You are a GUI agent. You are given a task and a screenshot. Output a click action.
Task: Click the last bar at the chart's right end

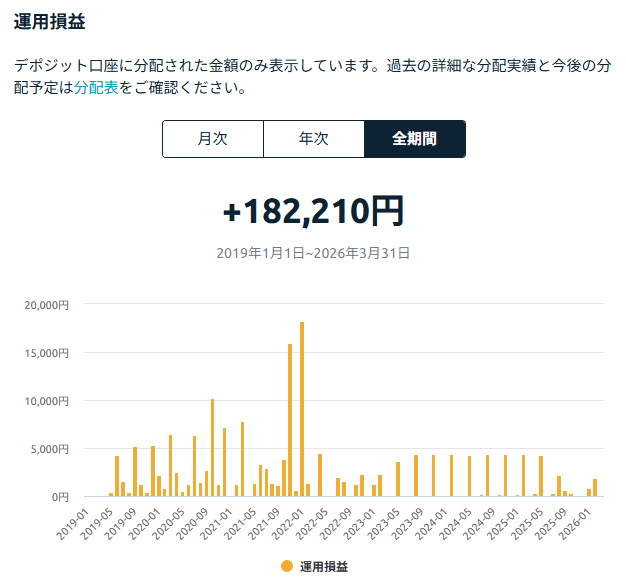[595, 488]
